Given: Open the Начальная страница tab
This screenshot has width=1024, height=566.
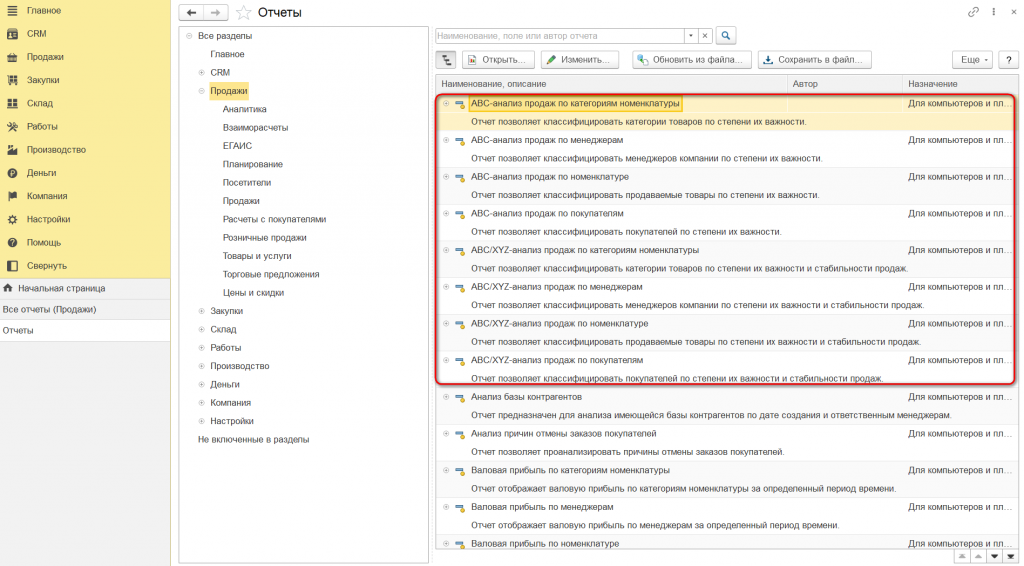Looking at the screenshot, I should (85, 288).
